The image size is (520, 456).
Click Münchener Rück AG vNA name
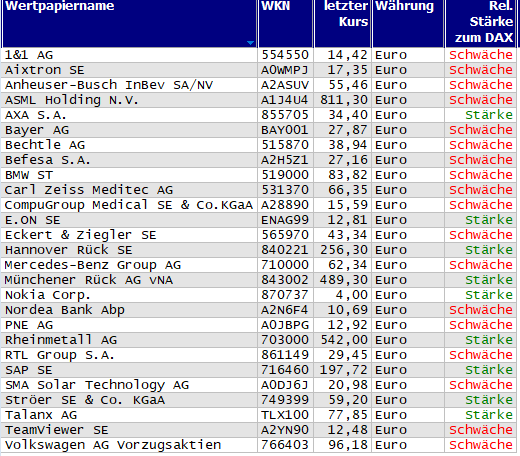[89, 280]
